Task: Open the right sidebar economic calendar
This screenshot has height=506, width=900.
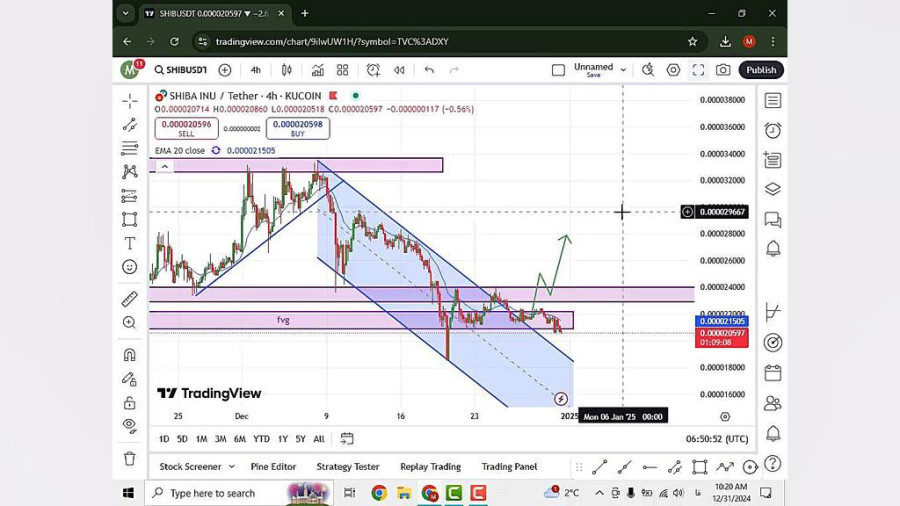Action: click(x=773, y=373)
